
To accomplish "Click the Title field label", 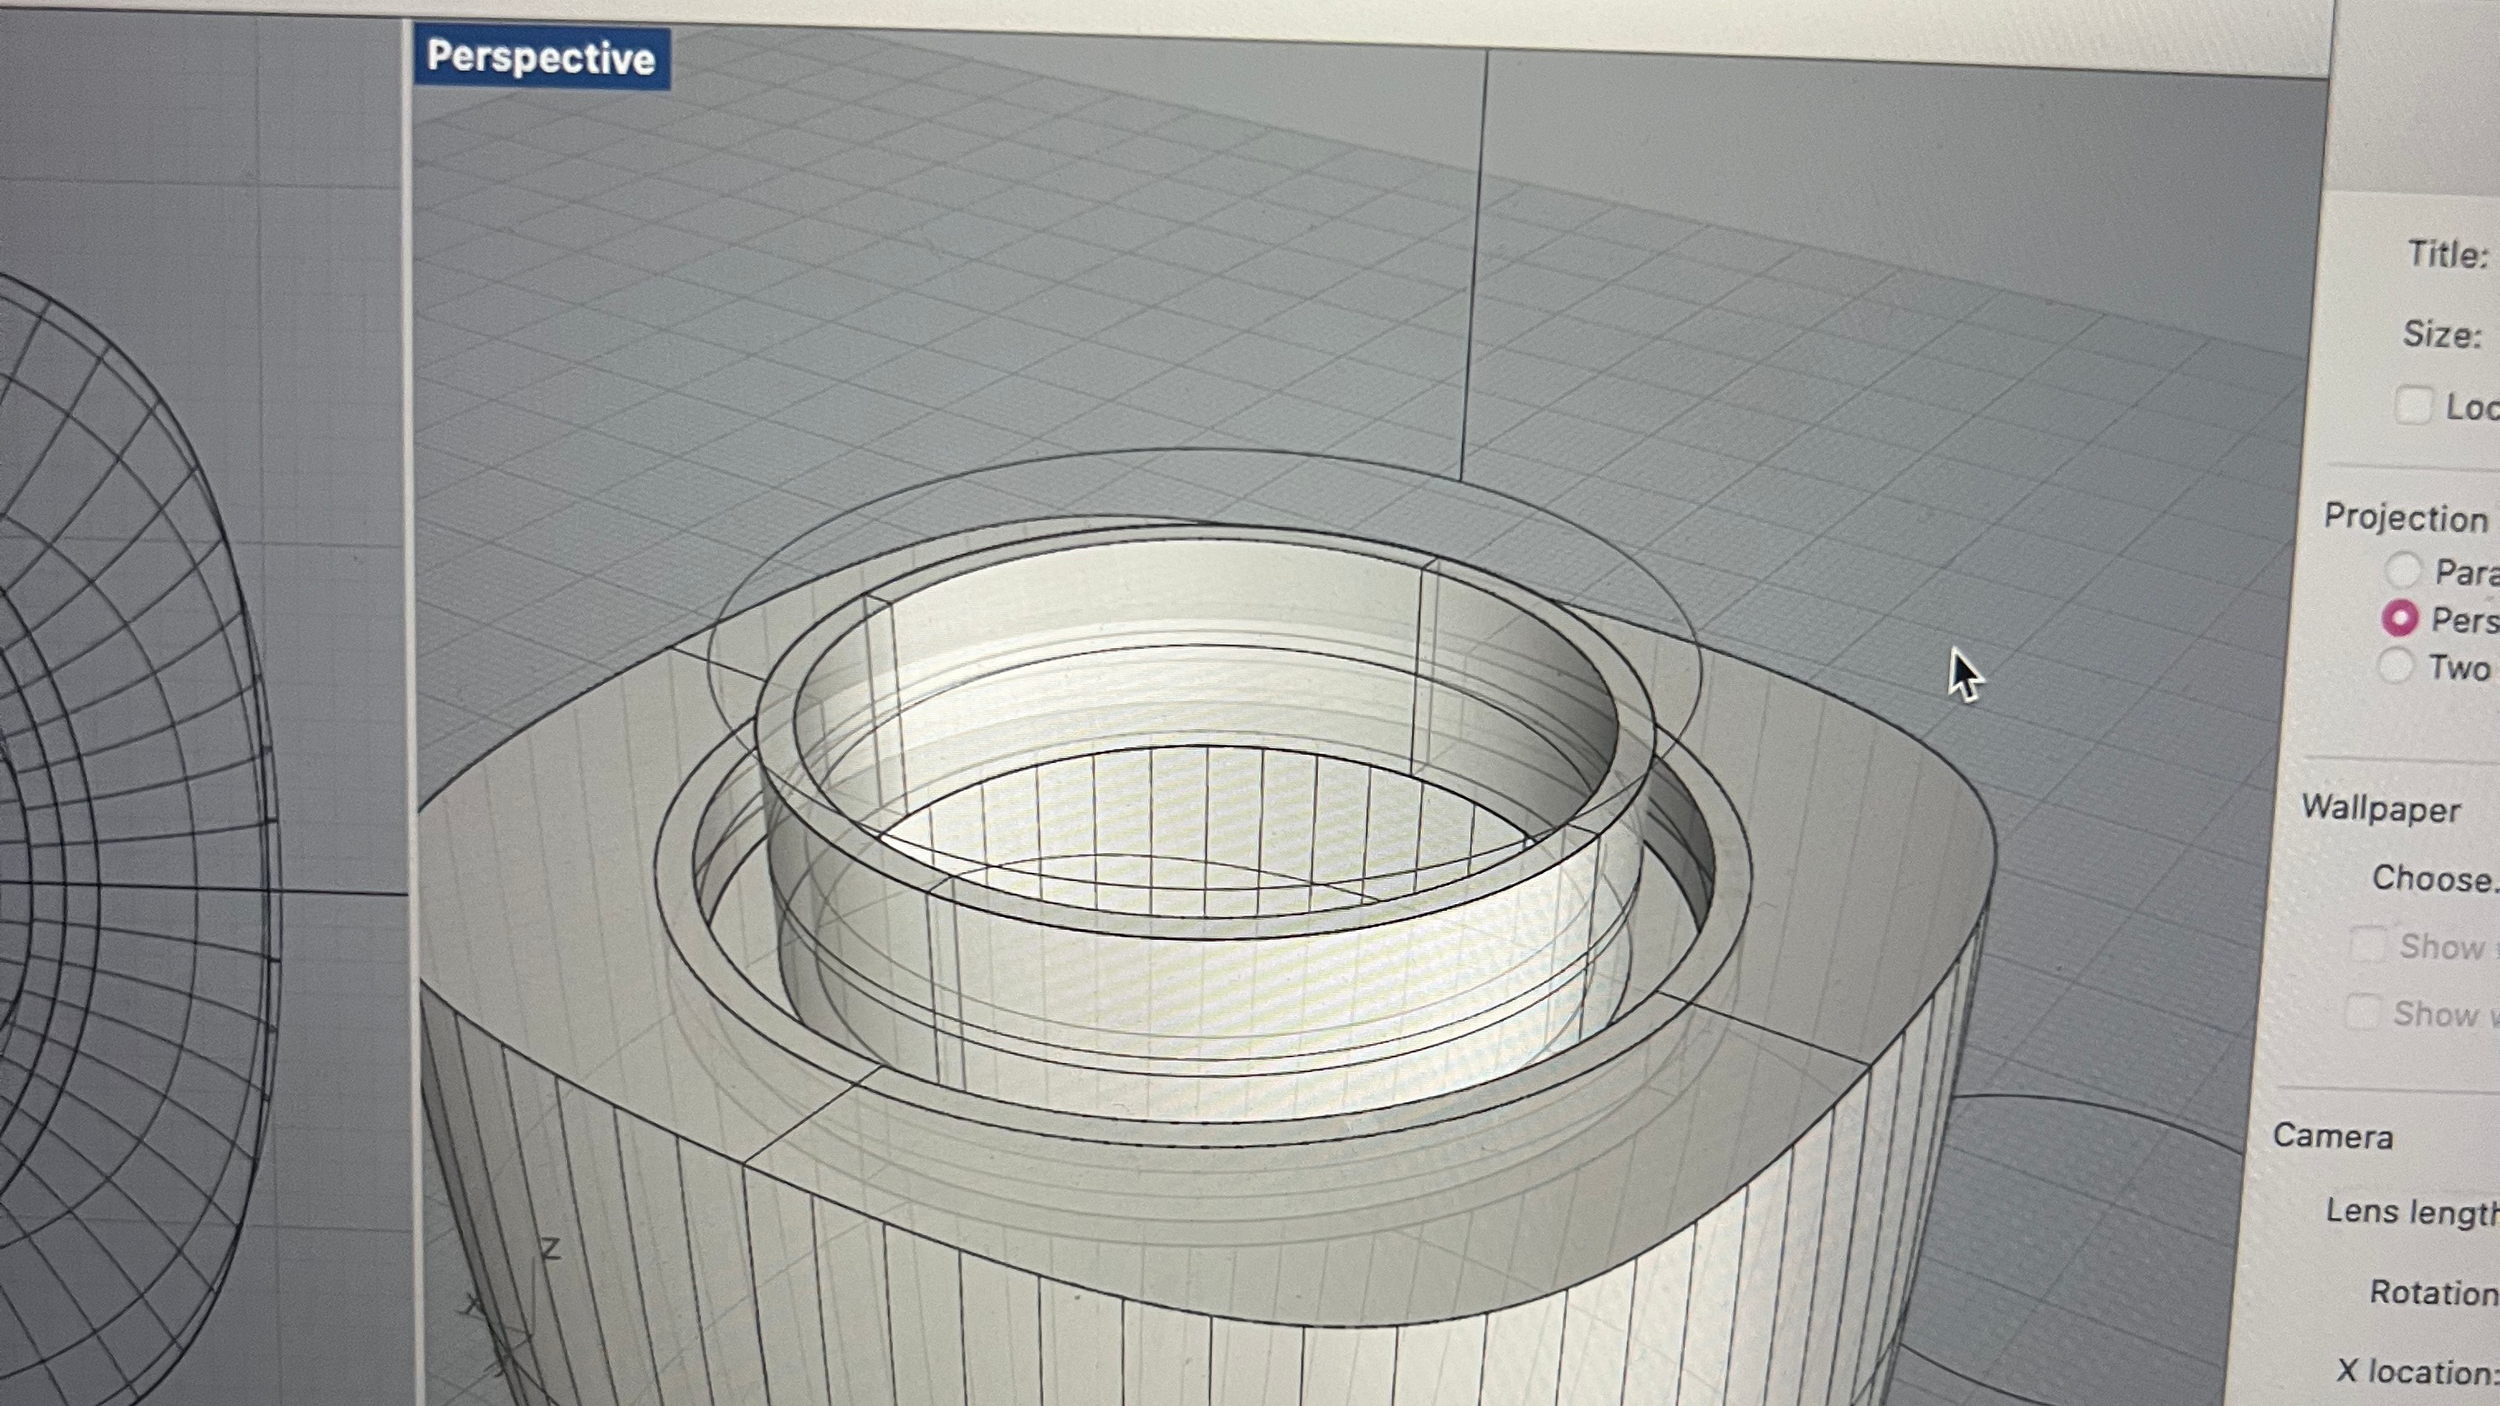I will (x=2446, y=254).
